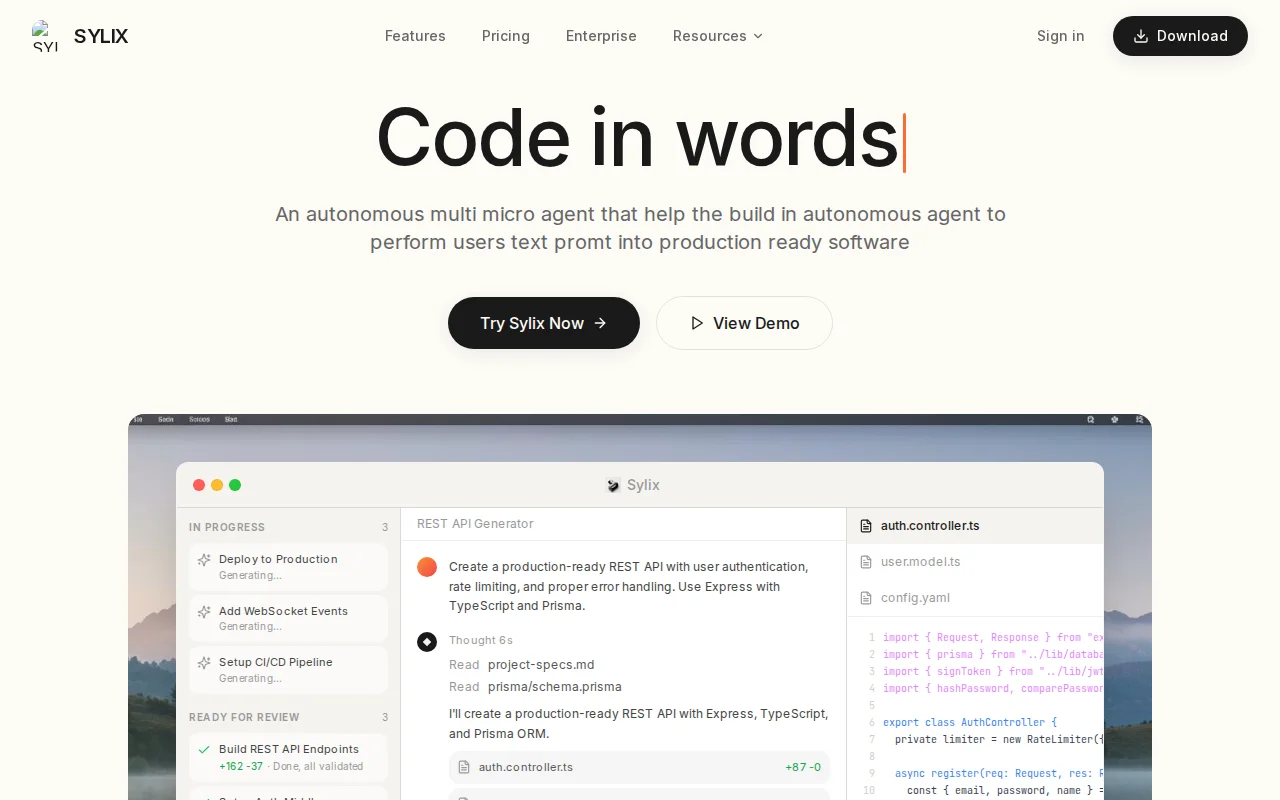Click green checkmark beside Build REST API Endpoints
Image resolution: width=1280 pixels, height=800 pixels.
[204, 749]
